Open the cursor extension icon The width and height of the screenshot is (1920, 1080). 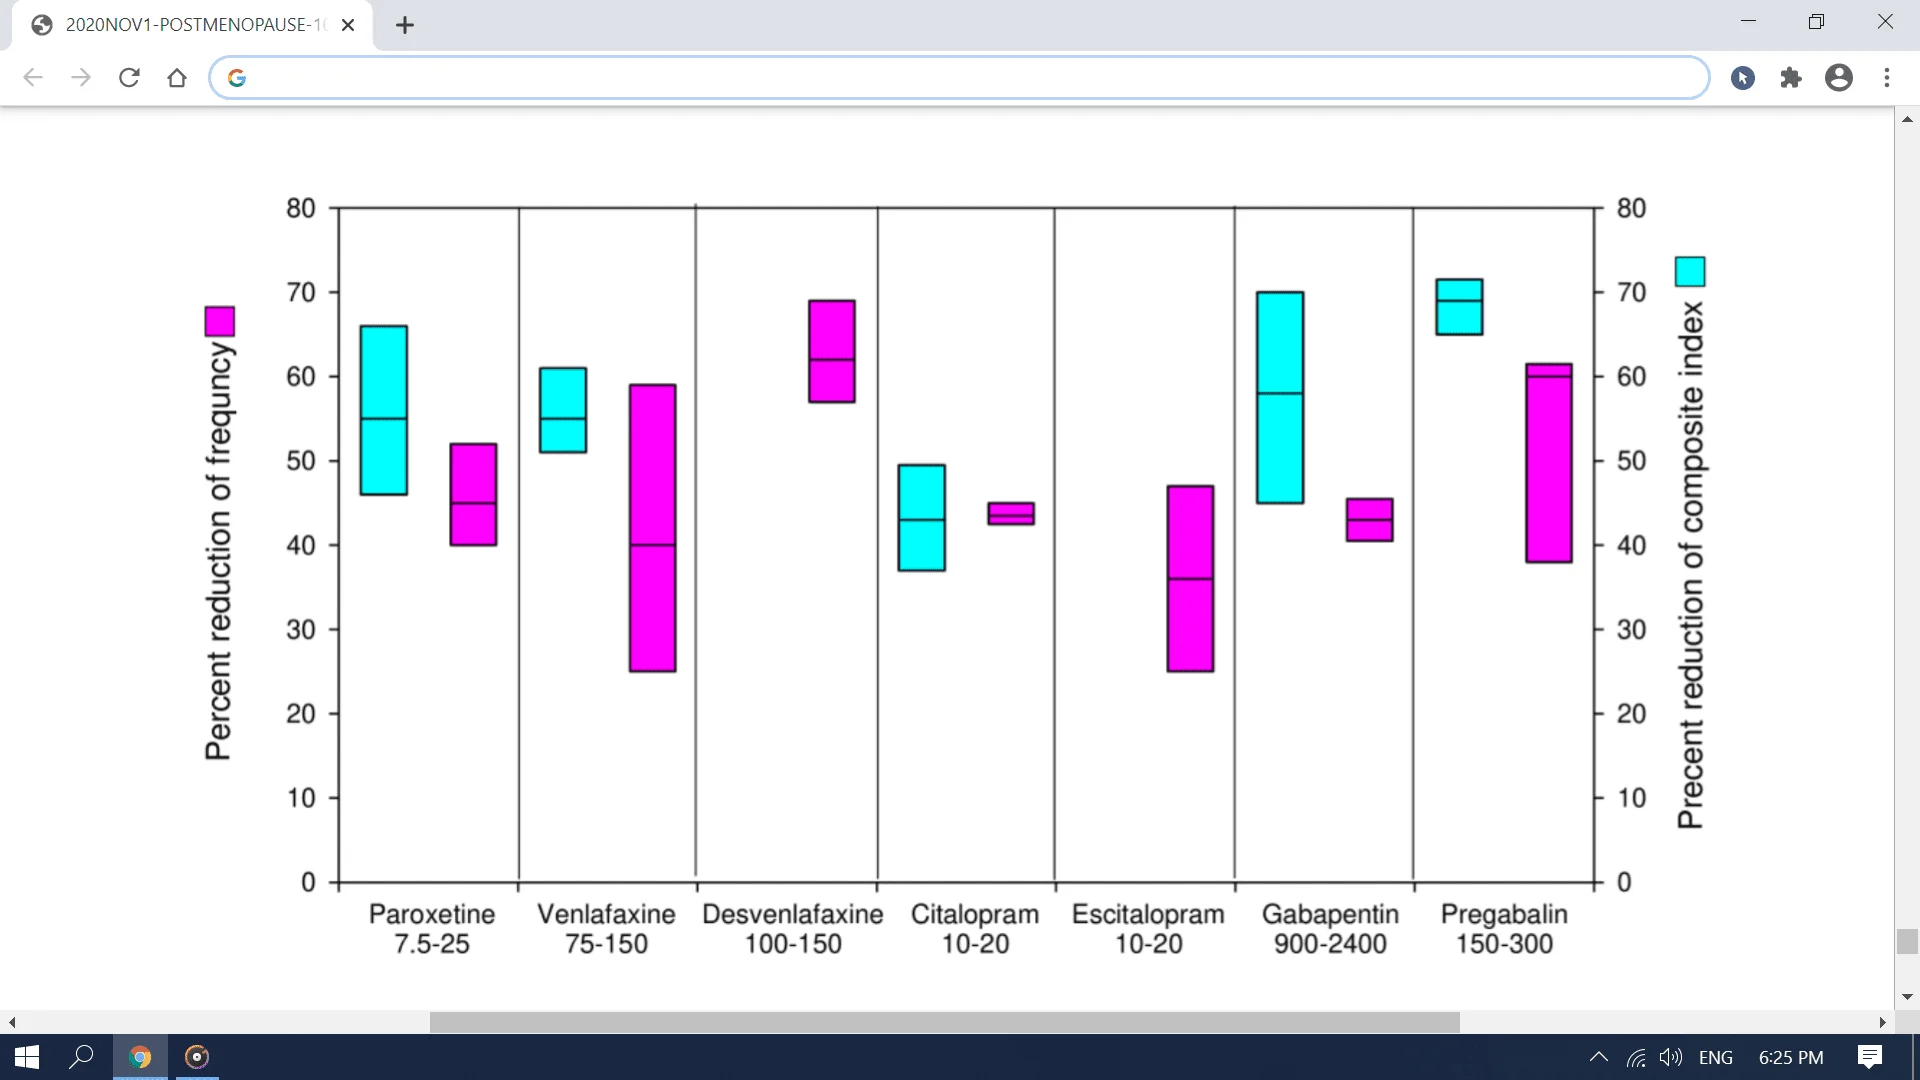pyautogui.click(x=1743, y=78)
